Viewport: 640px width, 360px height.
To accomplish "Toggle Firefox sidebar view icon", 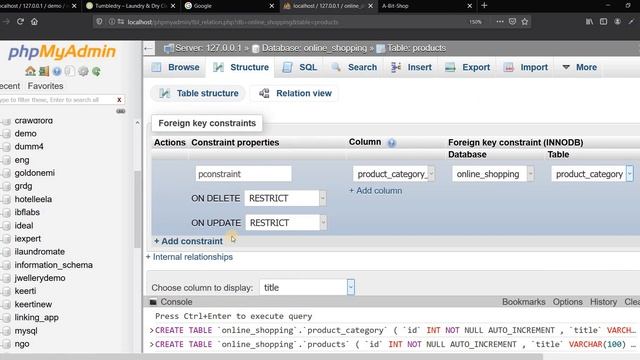I will click(603, 22).
